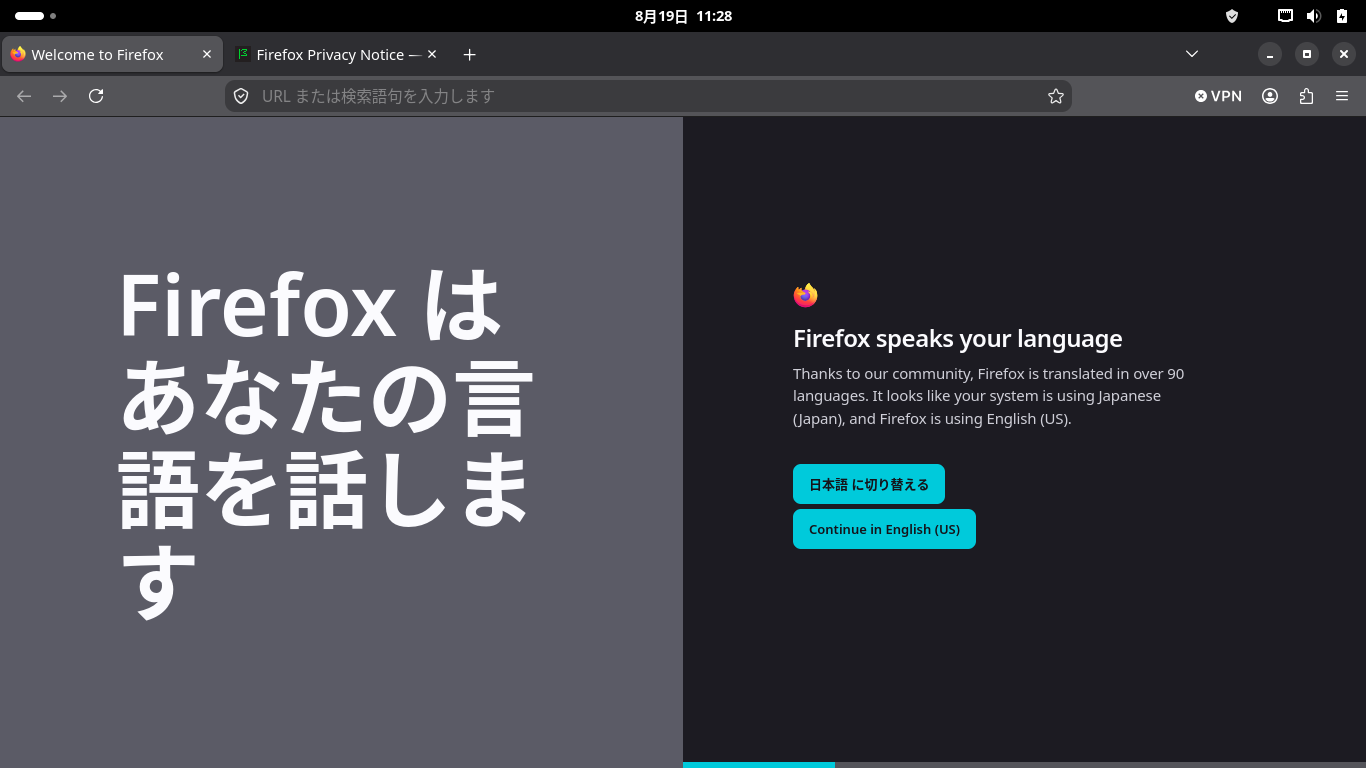This screenshot has height=768, width=1366.
Task: Bookmark this page with the star icon
Action: [1056, 96]
